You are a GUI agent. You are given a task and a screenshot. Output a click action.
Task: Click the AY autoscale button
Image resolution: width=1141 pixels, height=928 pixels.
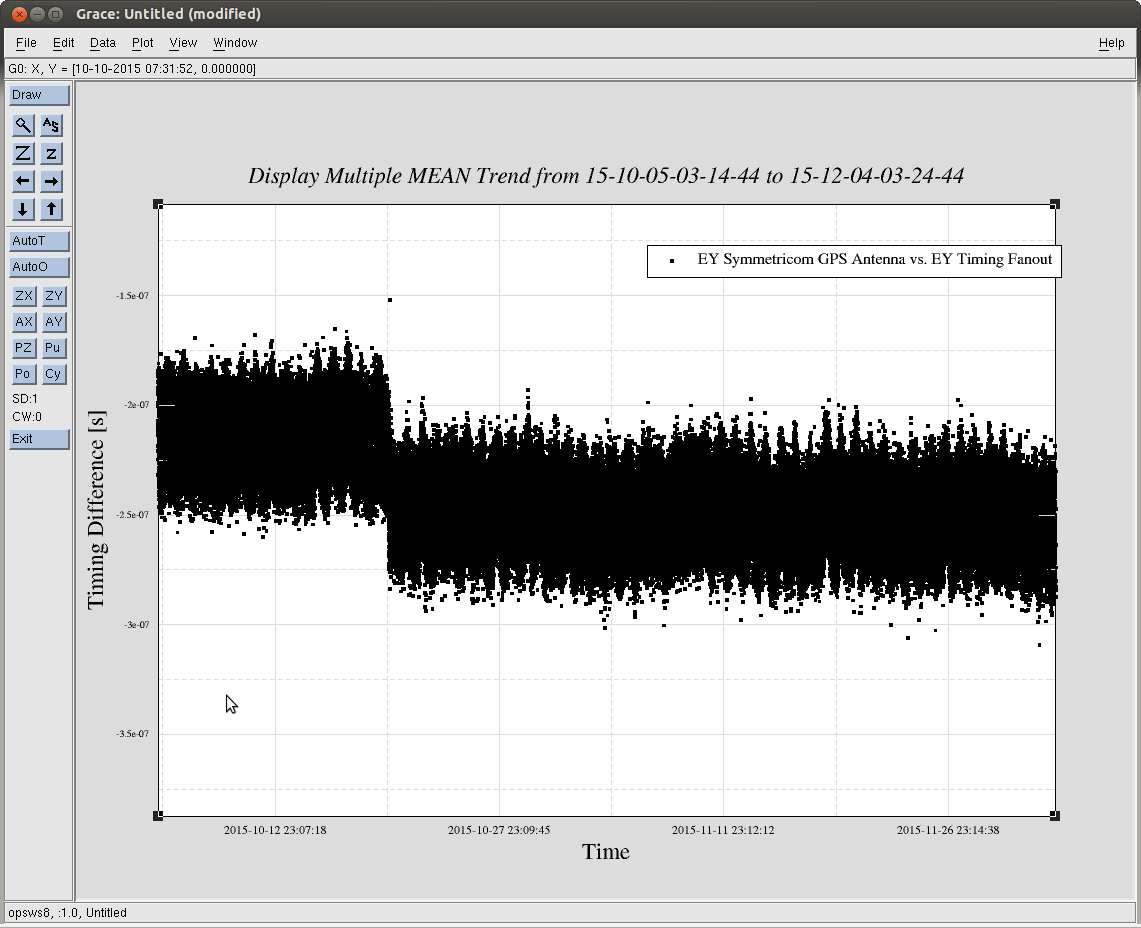coord(53,322)
